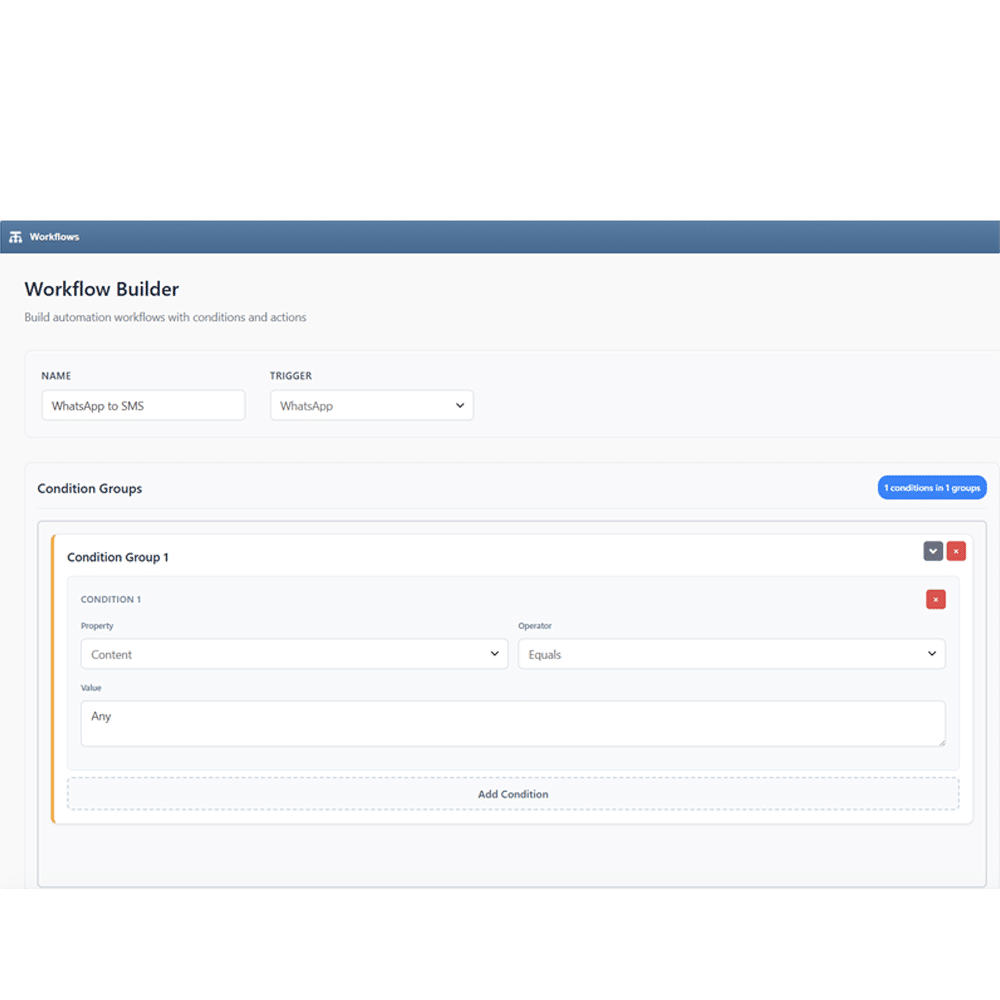Click the Workflows hierarchy icon in header

[x=15, y=237]
